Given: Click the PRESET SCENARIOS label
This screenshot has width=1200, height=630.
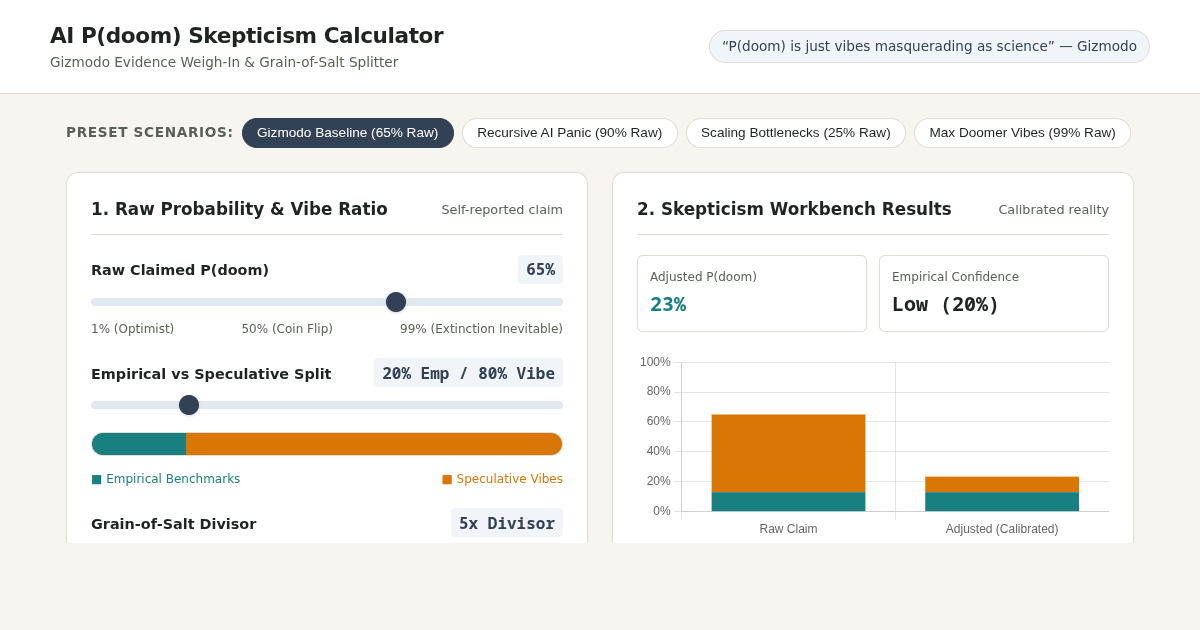Looking at the screenshot, I should [150, 132].
